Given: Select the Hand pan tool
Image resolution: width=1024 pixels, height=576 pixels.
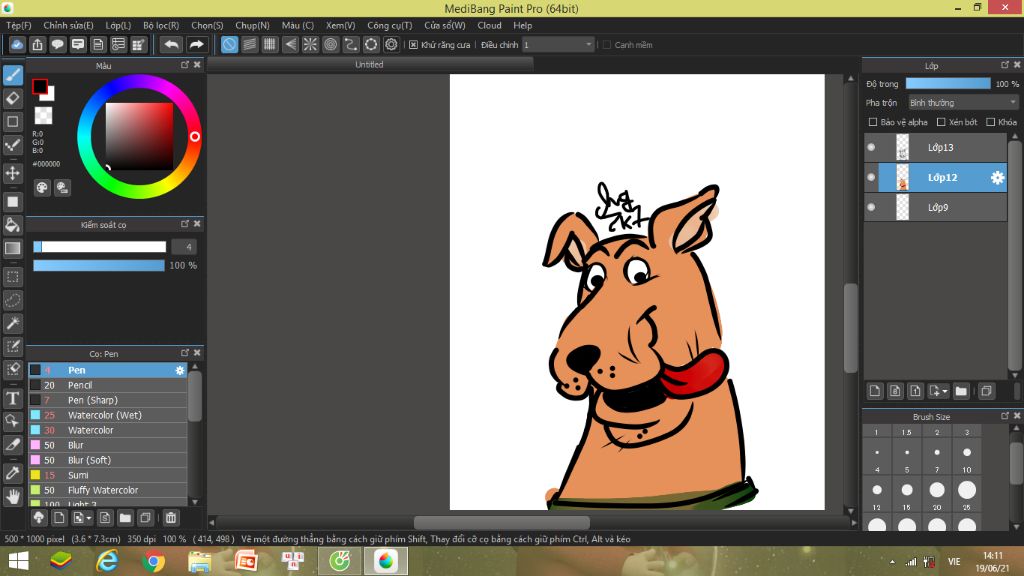Looking at the screenshot, I should click(12, 497).
